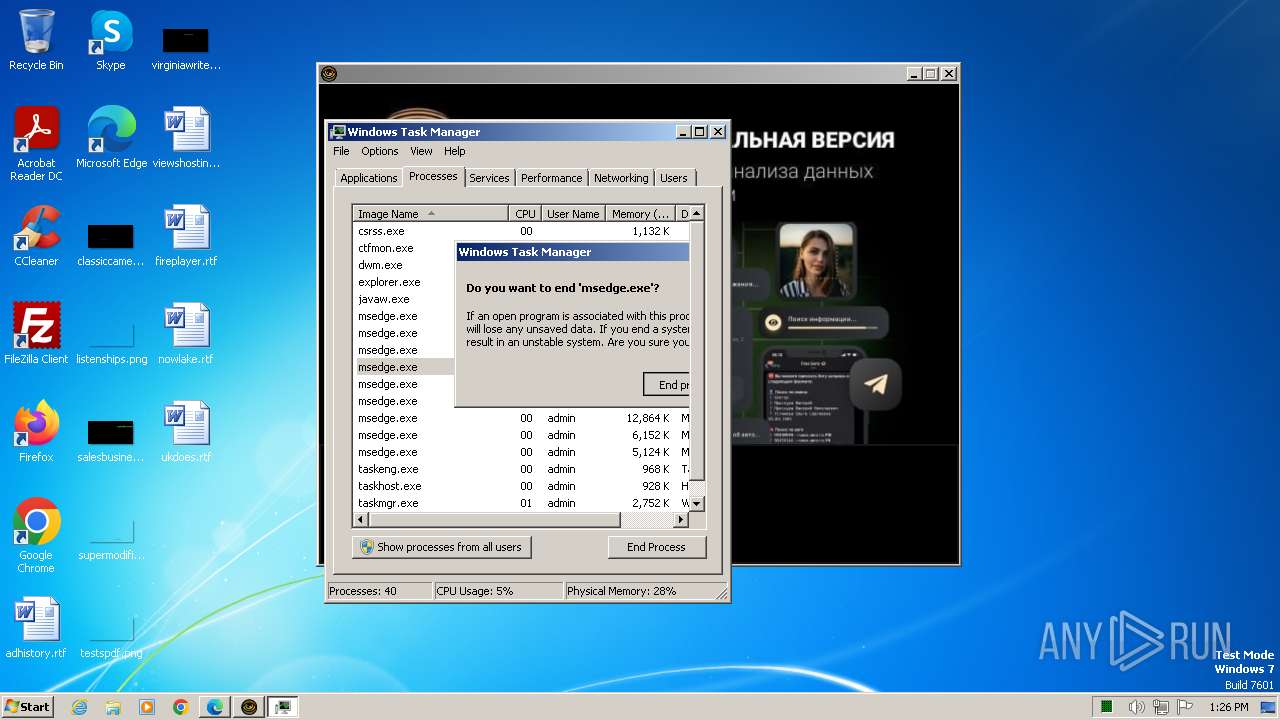Screen dimensions: 1280x720
Task: Click Show processes from all users
Action: tap(441, 547)
